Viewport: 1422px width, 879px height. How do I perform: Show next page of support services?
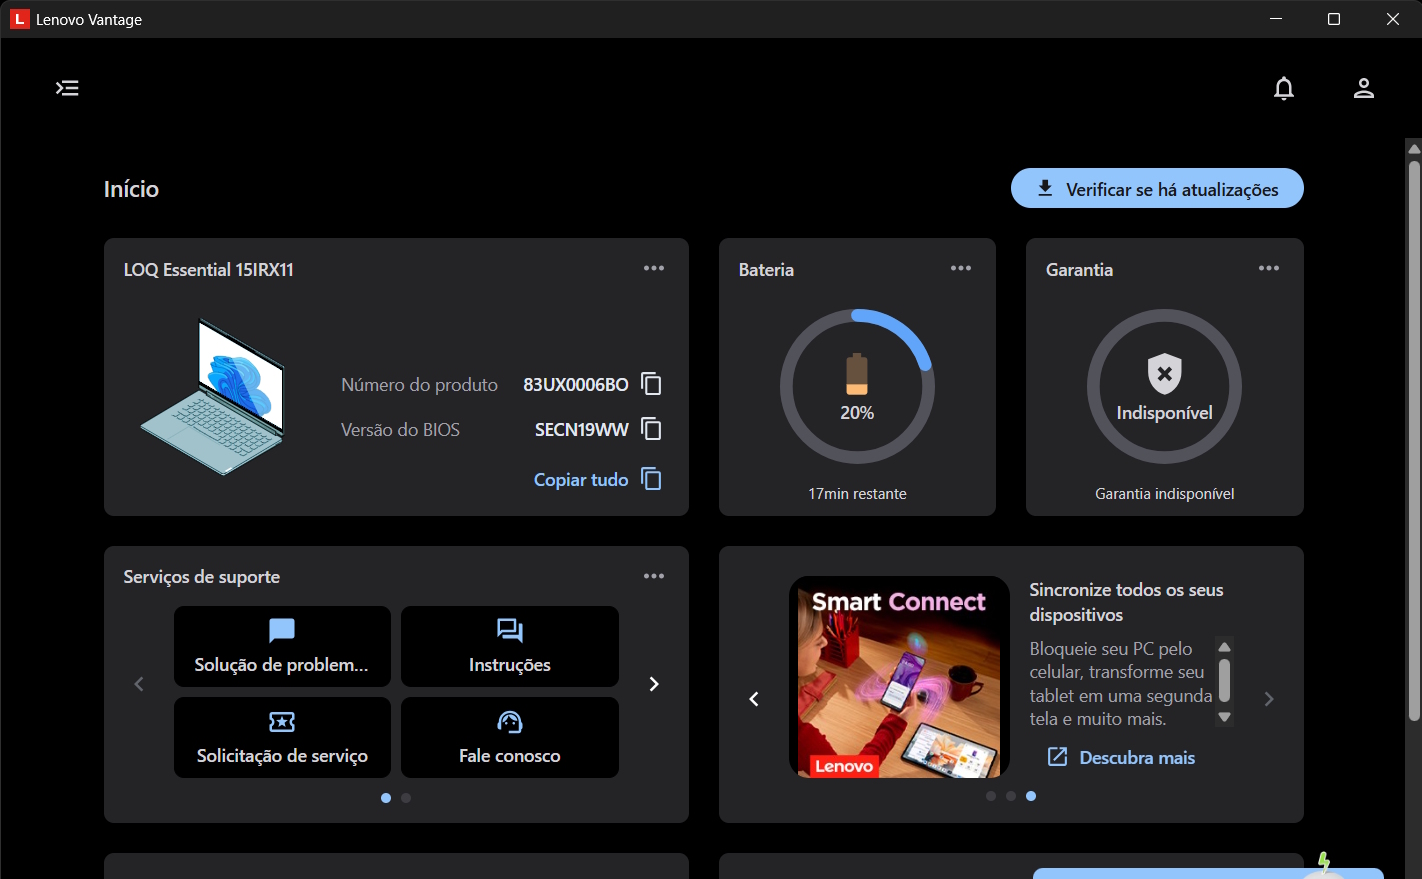click(654, 684)
